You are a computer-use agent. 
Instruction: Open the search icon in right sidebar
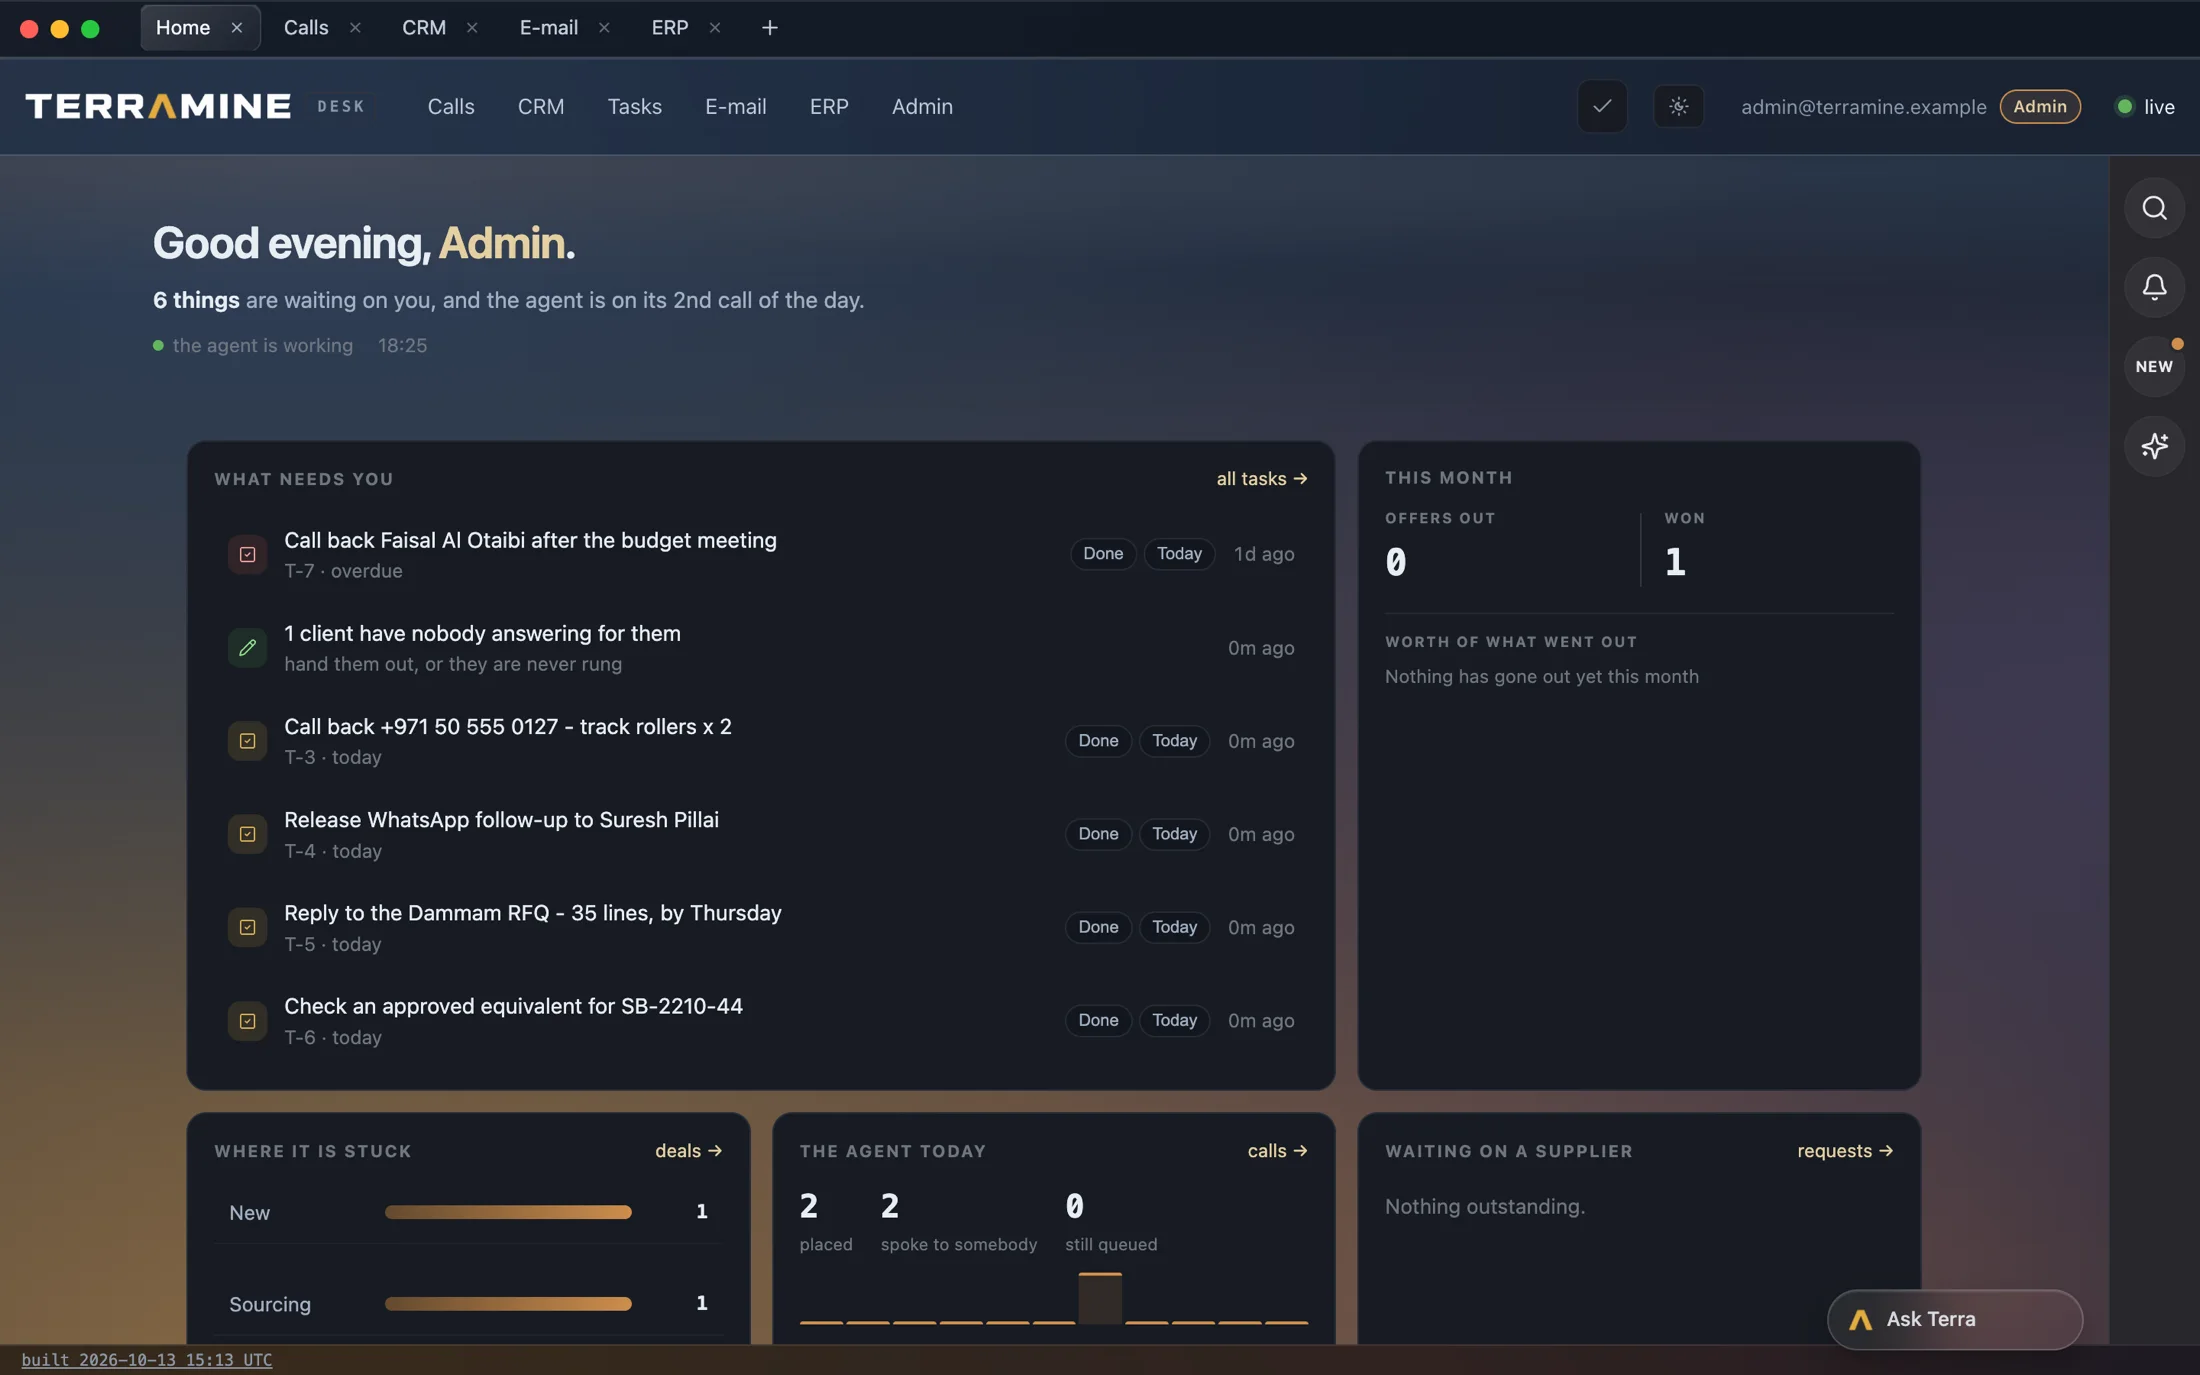[2154, 208]
